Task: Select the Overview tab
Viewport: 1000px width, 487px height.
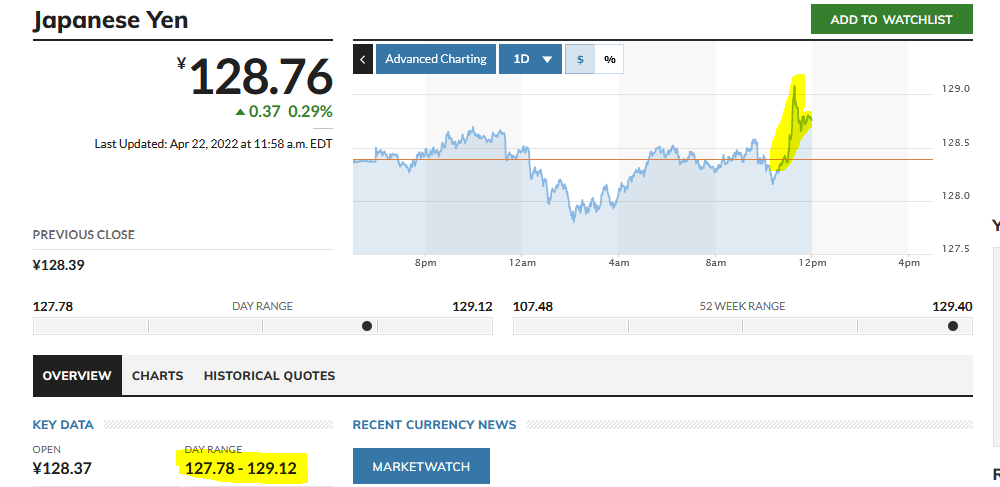Action: (x=77, y=376)
